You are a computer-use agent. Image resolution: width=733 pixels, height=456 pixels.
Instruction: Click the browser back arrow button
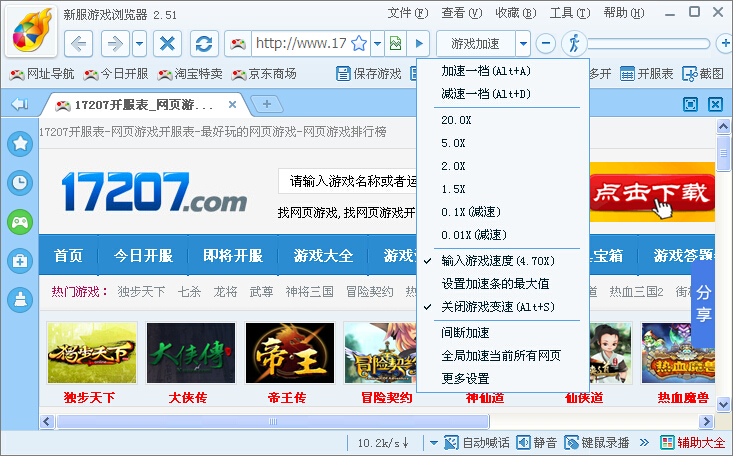pyautogui.click(x=80, y=44)
